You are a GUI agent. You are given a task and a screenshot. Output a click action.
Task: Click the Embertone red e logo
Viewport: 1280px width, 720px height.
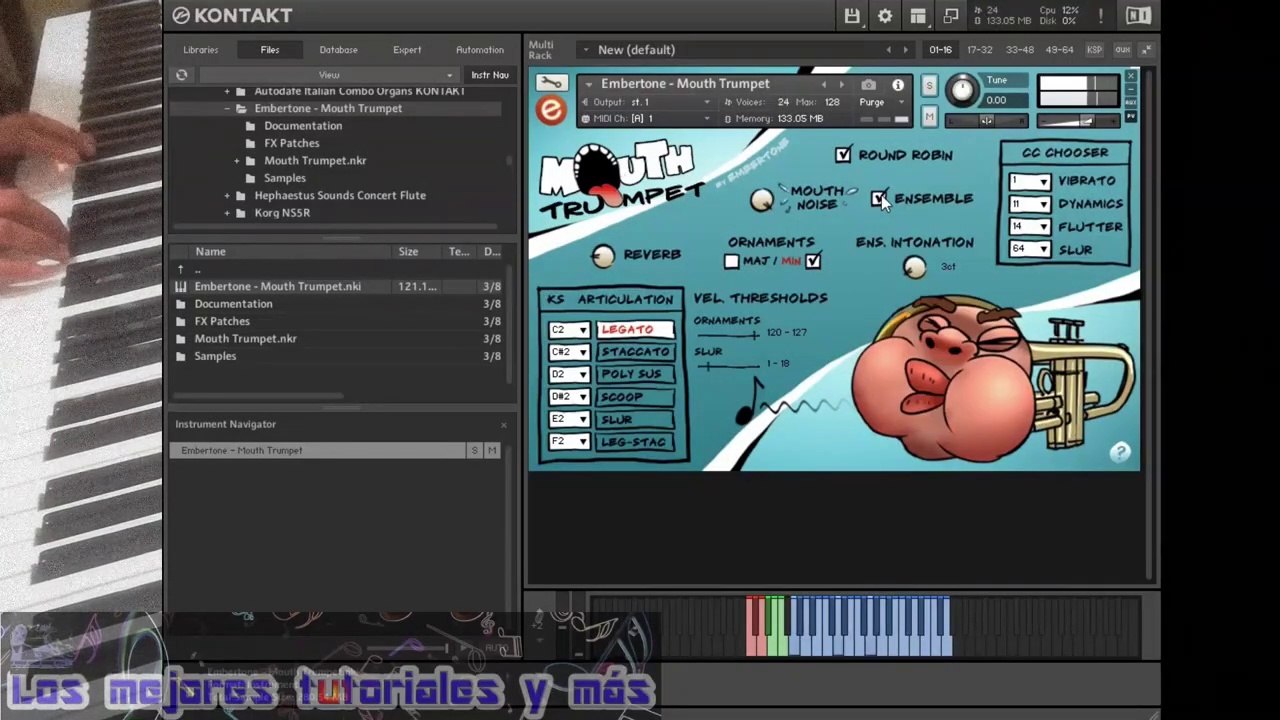[550, 110]
